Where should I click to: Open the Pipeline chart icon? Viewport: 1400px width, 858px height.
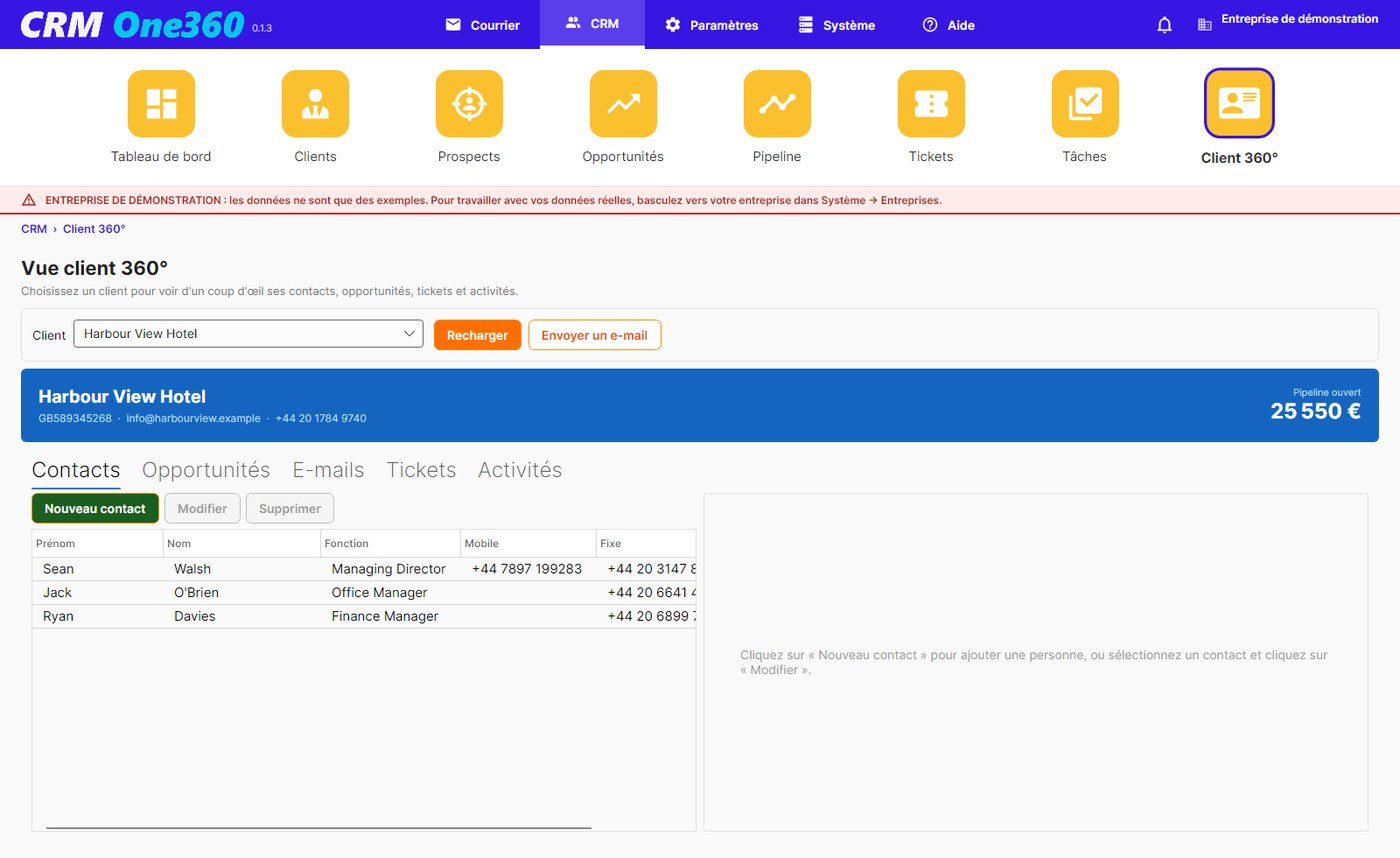(777, 104)
